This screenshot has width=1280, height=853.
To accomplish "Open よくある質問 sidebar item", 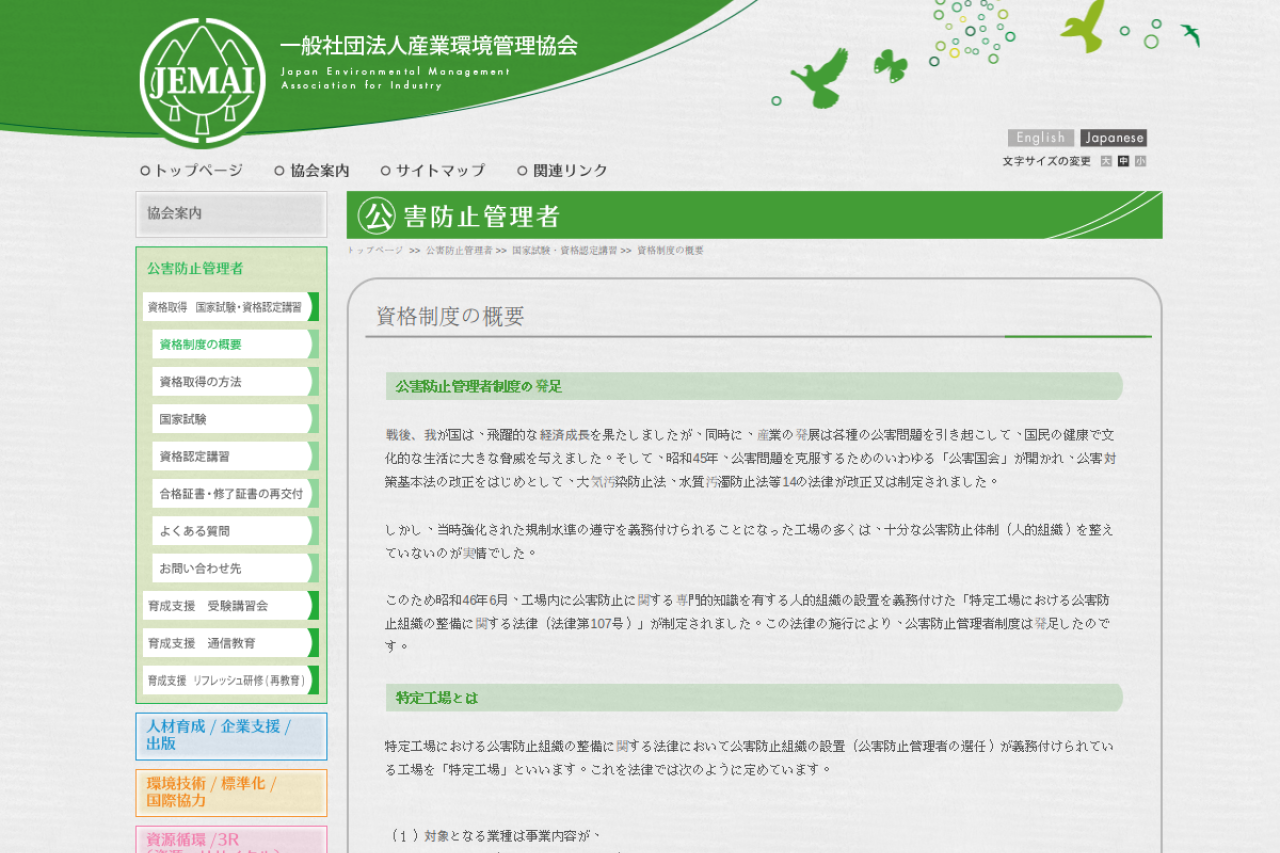I will (x=236, y=531).
